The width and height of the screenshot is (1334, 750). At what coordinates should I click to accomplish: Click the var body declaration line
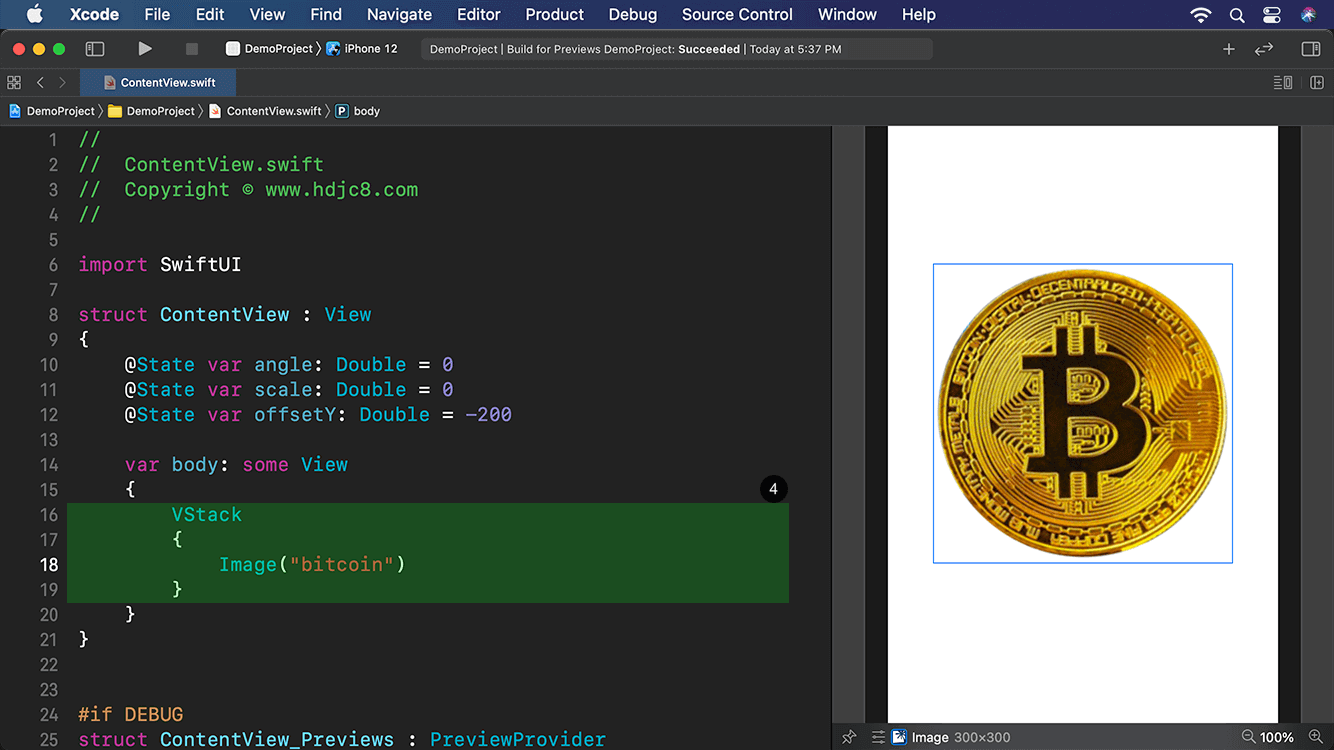[x=236, y=464]
